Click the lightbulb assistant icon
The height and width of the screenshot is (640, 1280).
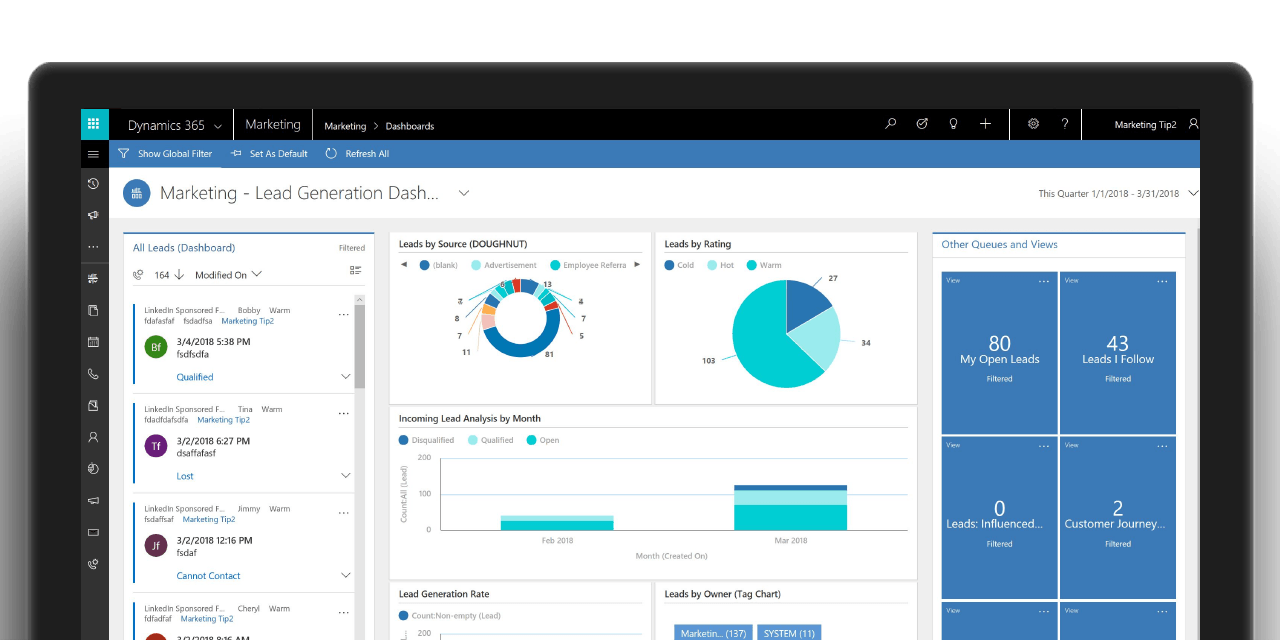pos(953,124)
